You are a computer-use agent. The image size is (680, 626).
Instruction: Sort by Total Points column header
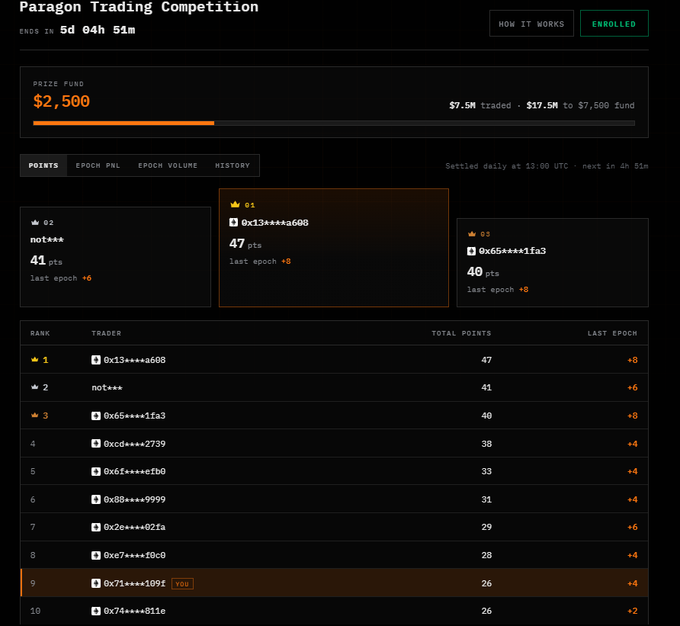(461, 333)
